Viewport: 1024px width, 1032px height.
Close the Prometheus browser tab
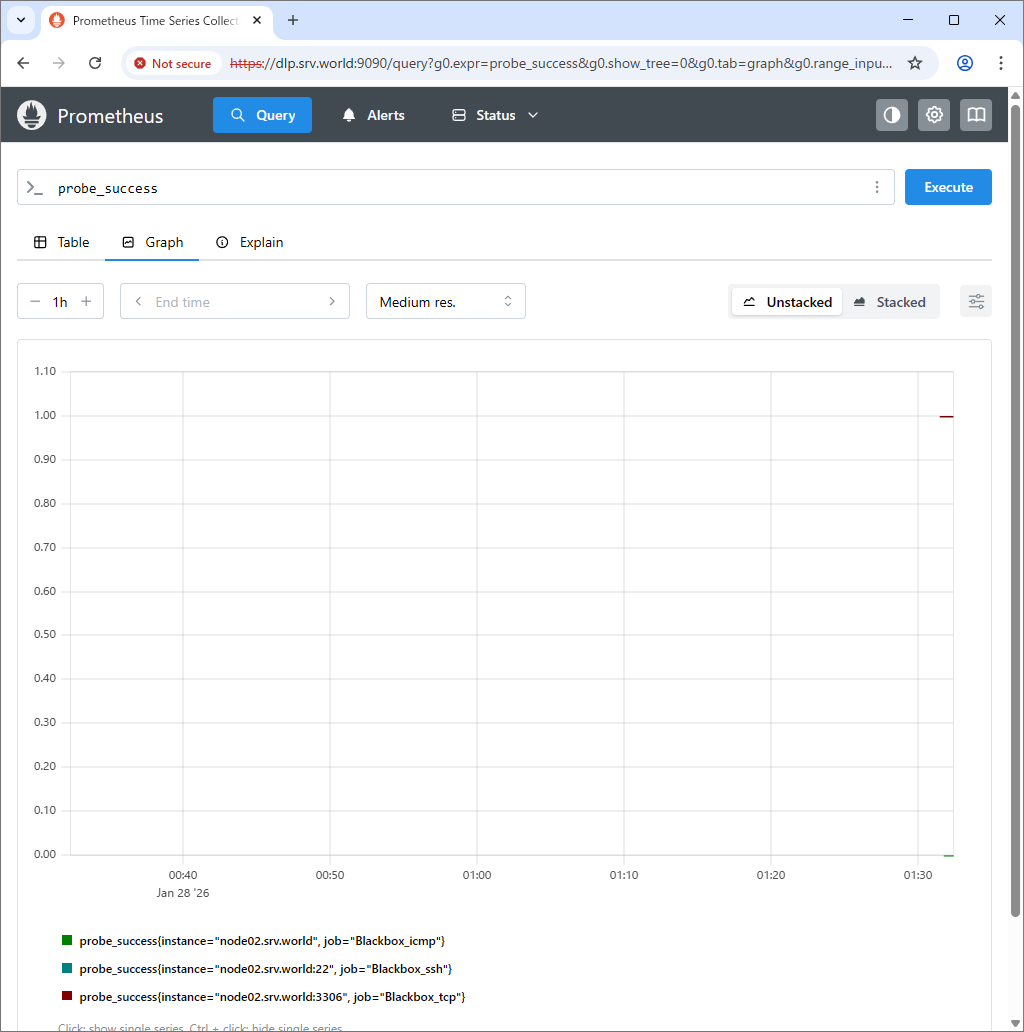coord(257,20)
